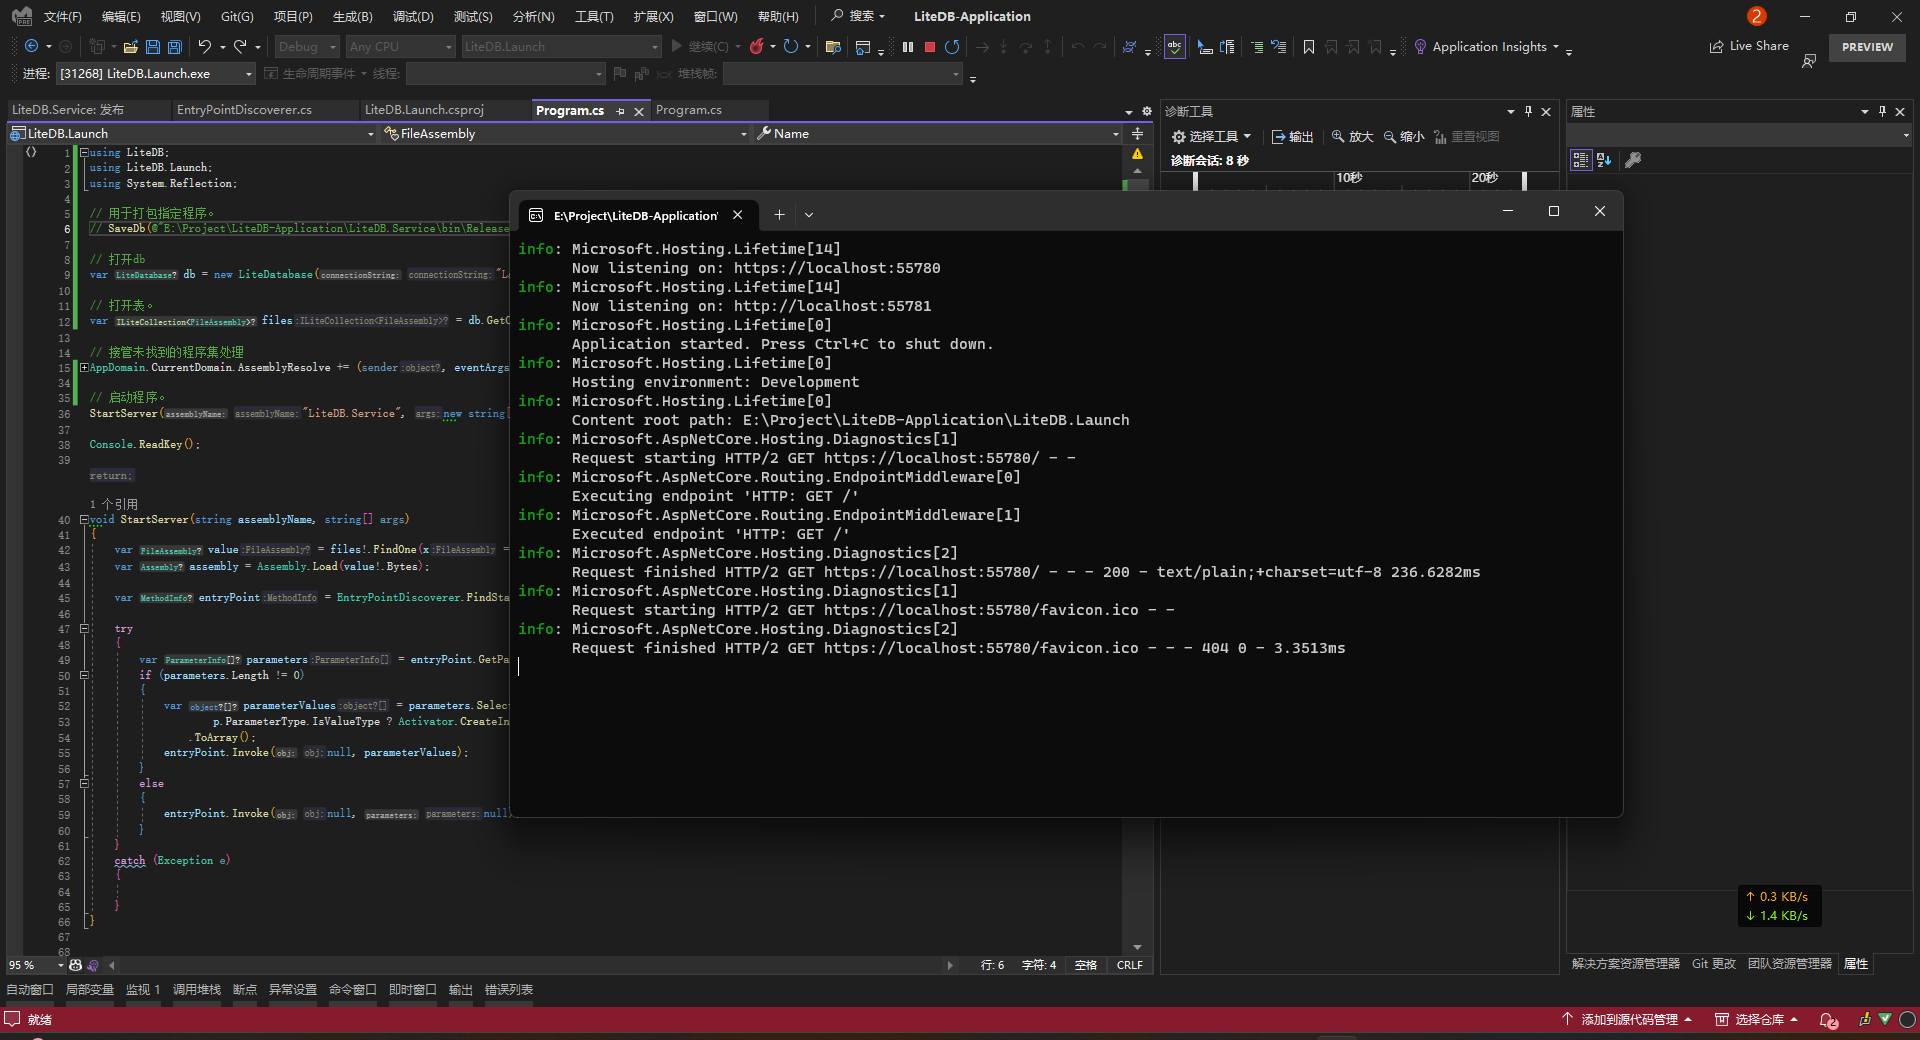Click the Hot Reload flame icon
Image resolution: width=1920 pixels, height=1040 pixels.
click(757, 47)
